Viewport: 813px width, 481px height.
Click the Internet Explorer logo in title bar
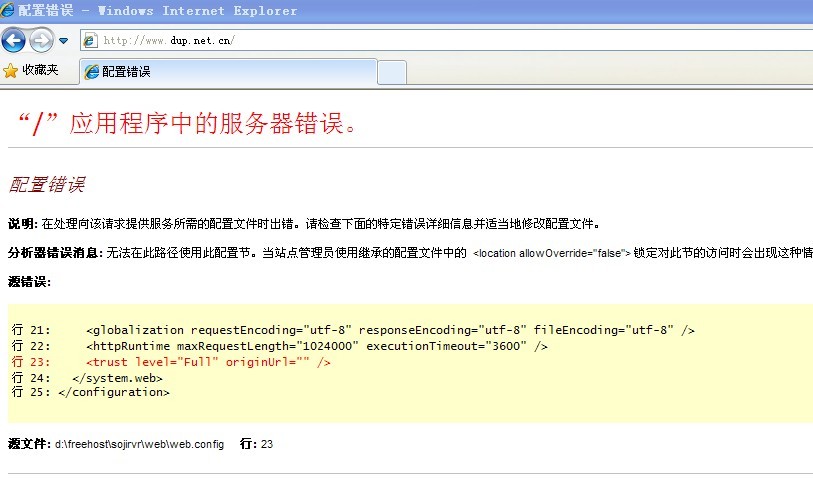9,11
